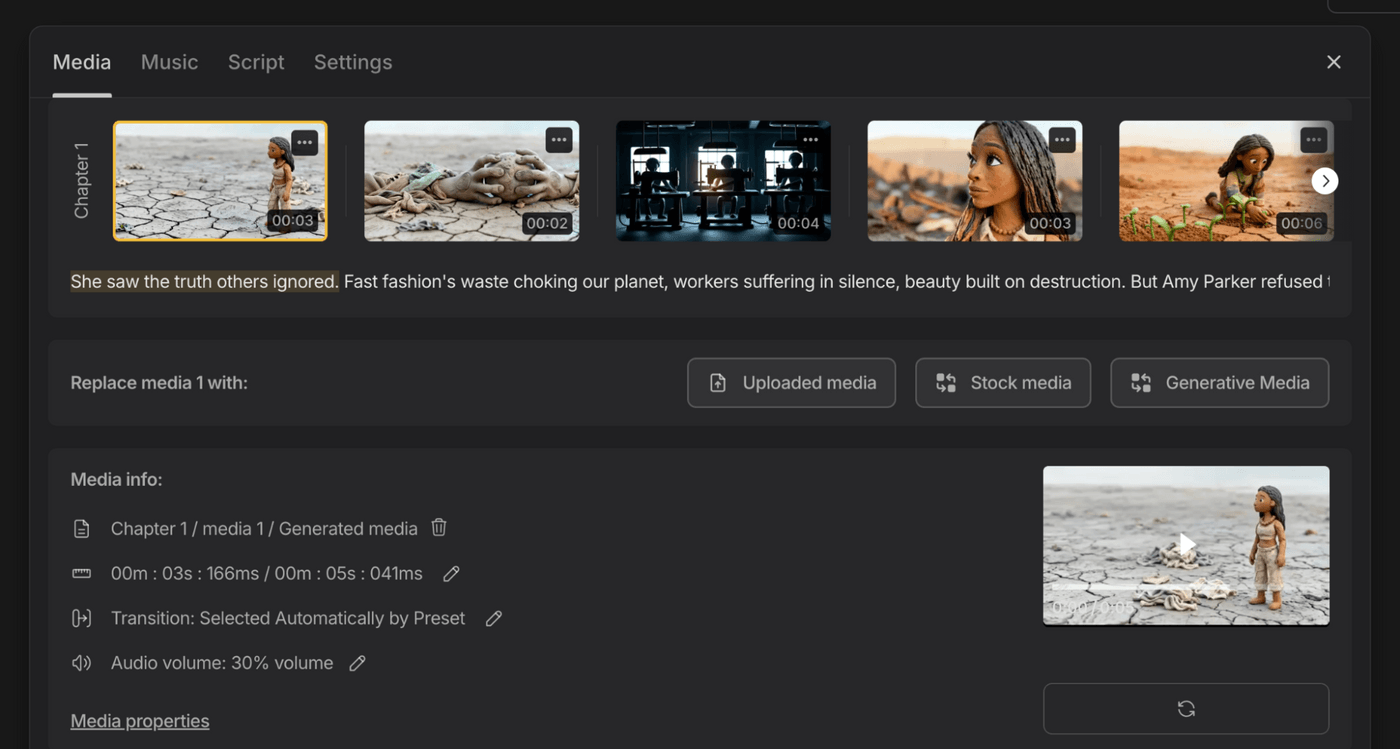1400x749 pixels.
Task: Open options menu on clay hands thumbnail
Action: (x=558, y=140)
